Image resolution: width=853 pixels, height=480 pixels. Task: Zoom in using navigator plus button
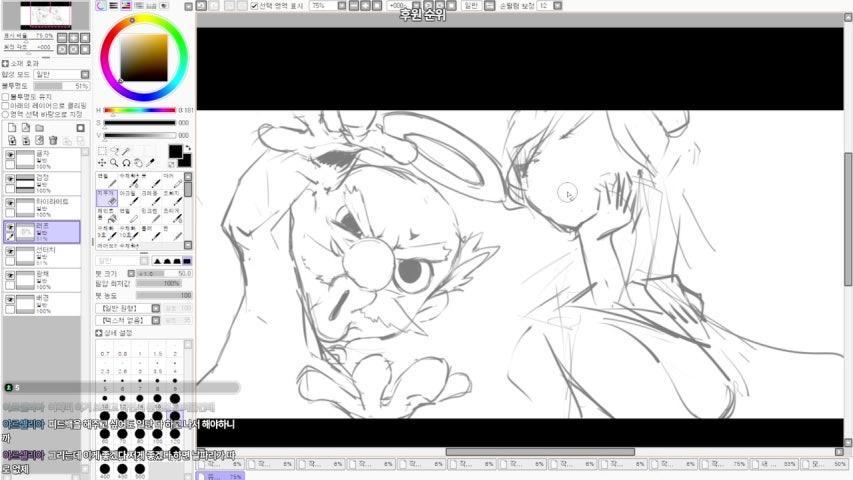click(73, 38)
